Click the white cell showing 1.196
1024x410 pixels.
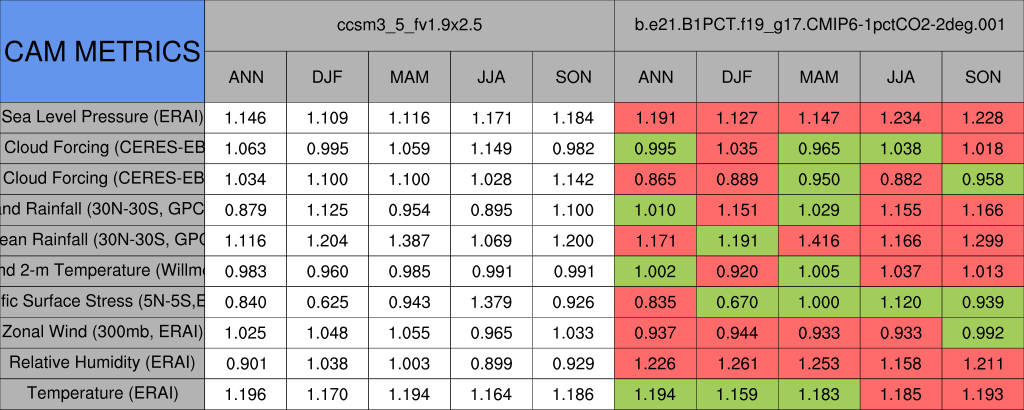[x=246, y=393]
